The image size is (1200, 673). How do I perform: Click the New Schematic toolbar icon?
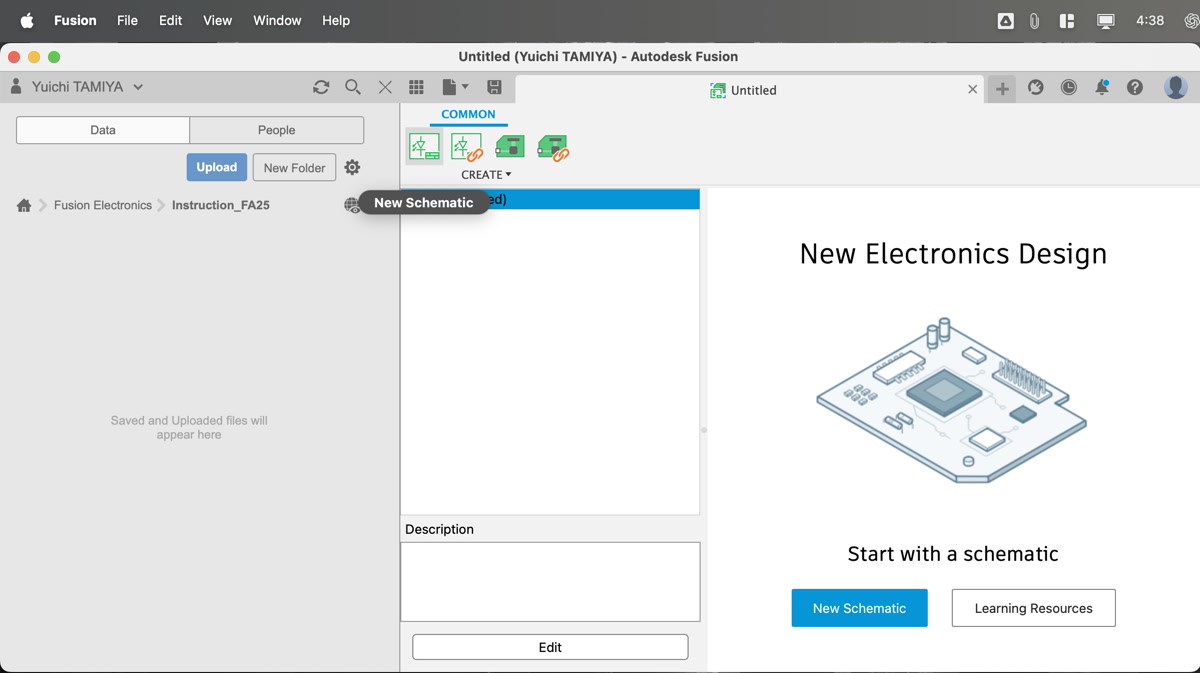click(424, 147)
